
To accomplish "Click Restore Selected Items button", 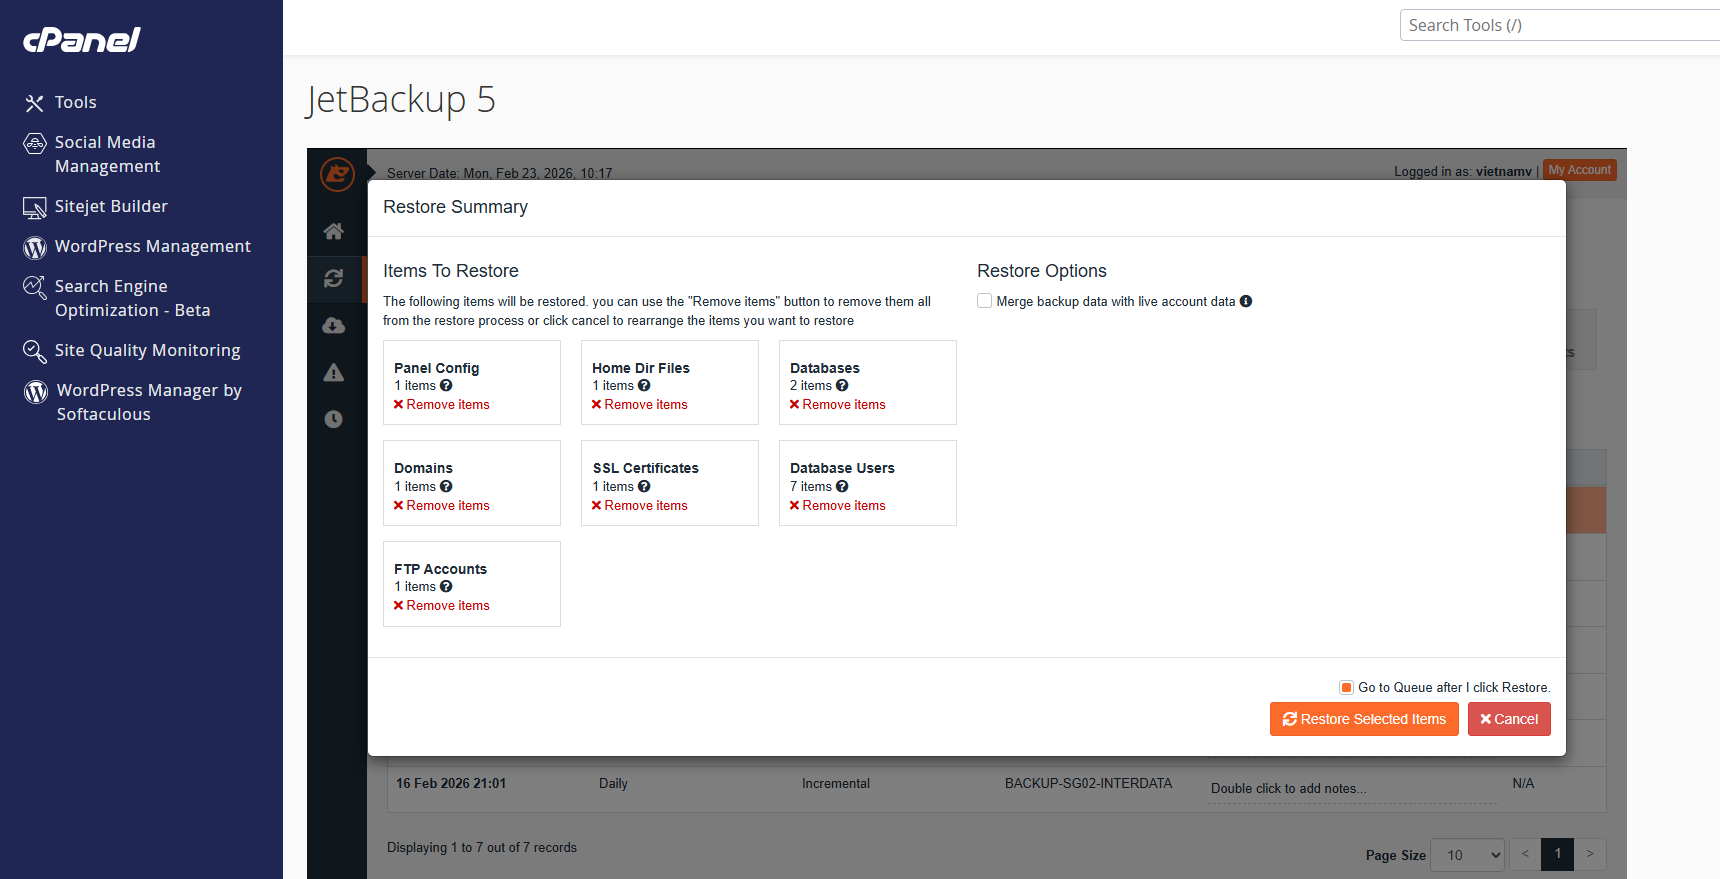I will pyautogui.click(x=1364, y=719).
